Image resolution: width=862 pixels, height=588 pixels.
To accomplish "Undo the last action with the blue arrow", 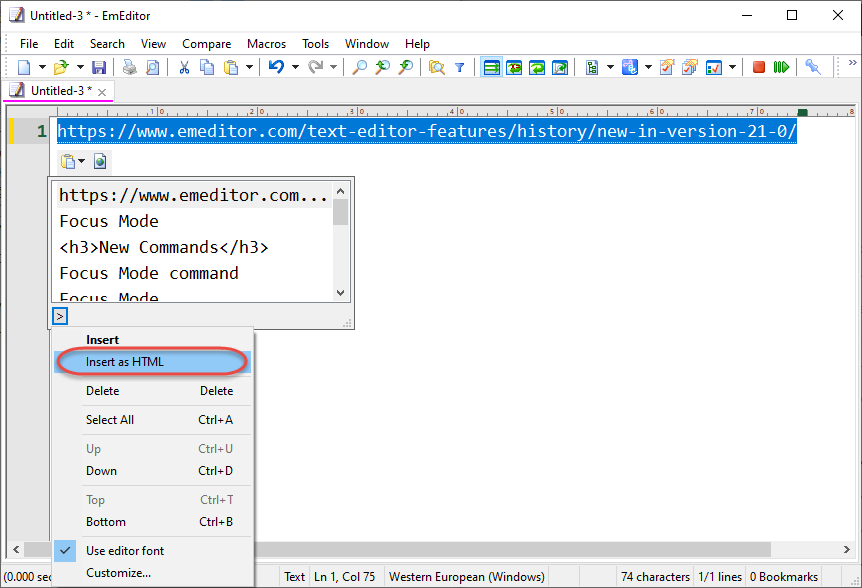I will click(x=277, y=67).
